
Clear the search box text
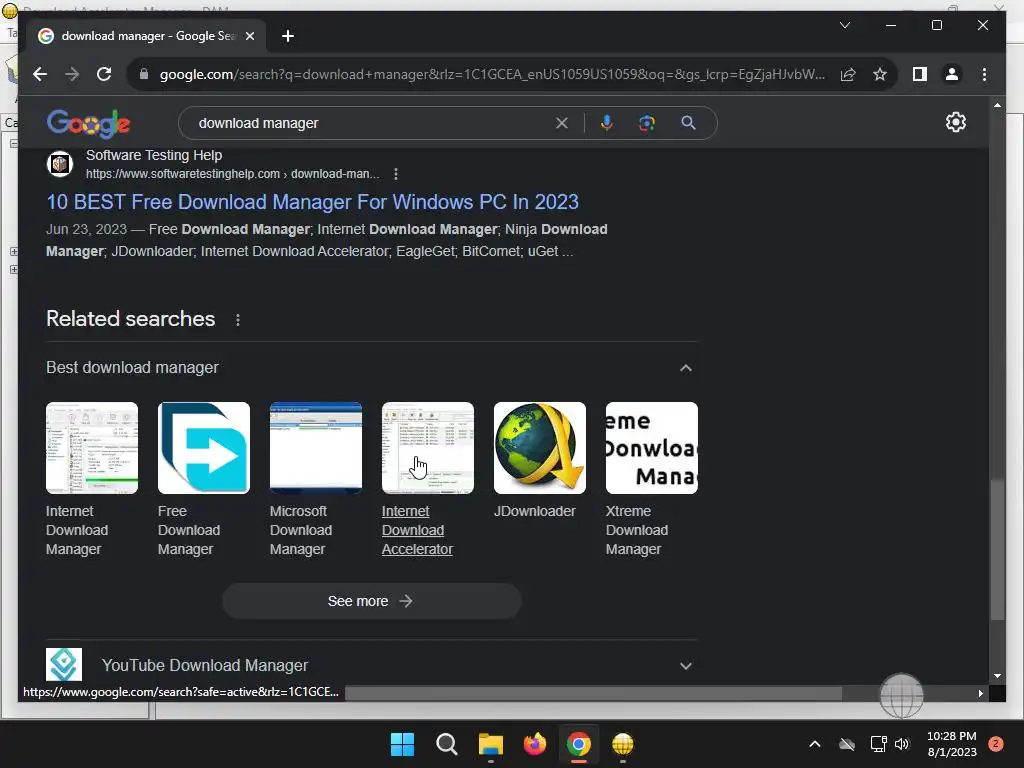562,123
